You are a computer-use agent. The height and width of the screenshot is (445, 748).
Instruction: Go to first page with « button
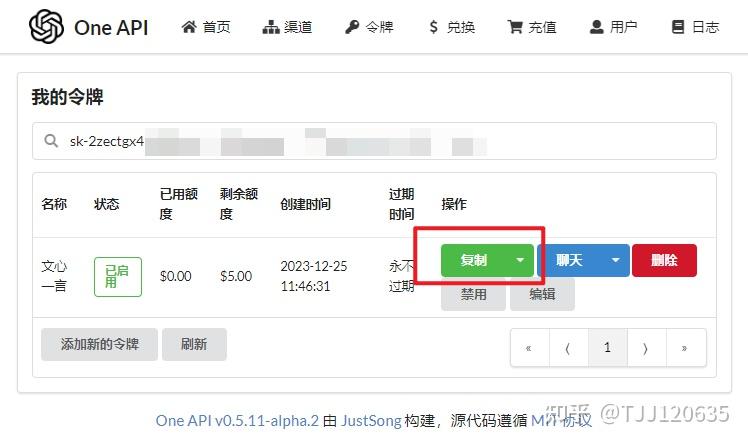pyautogui.click(x=530, y=348)
